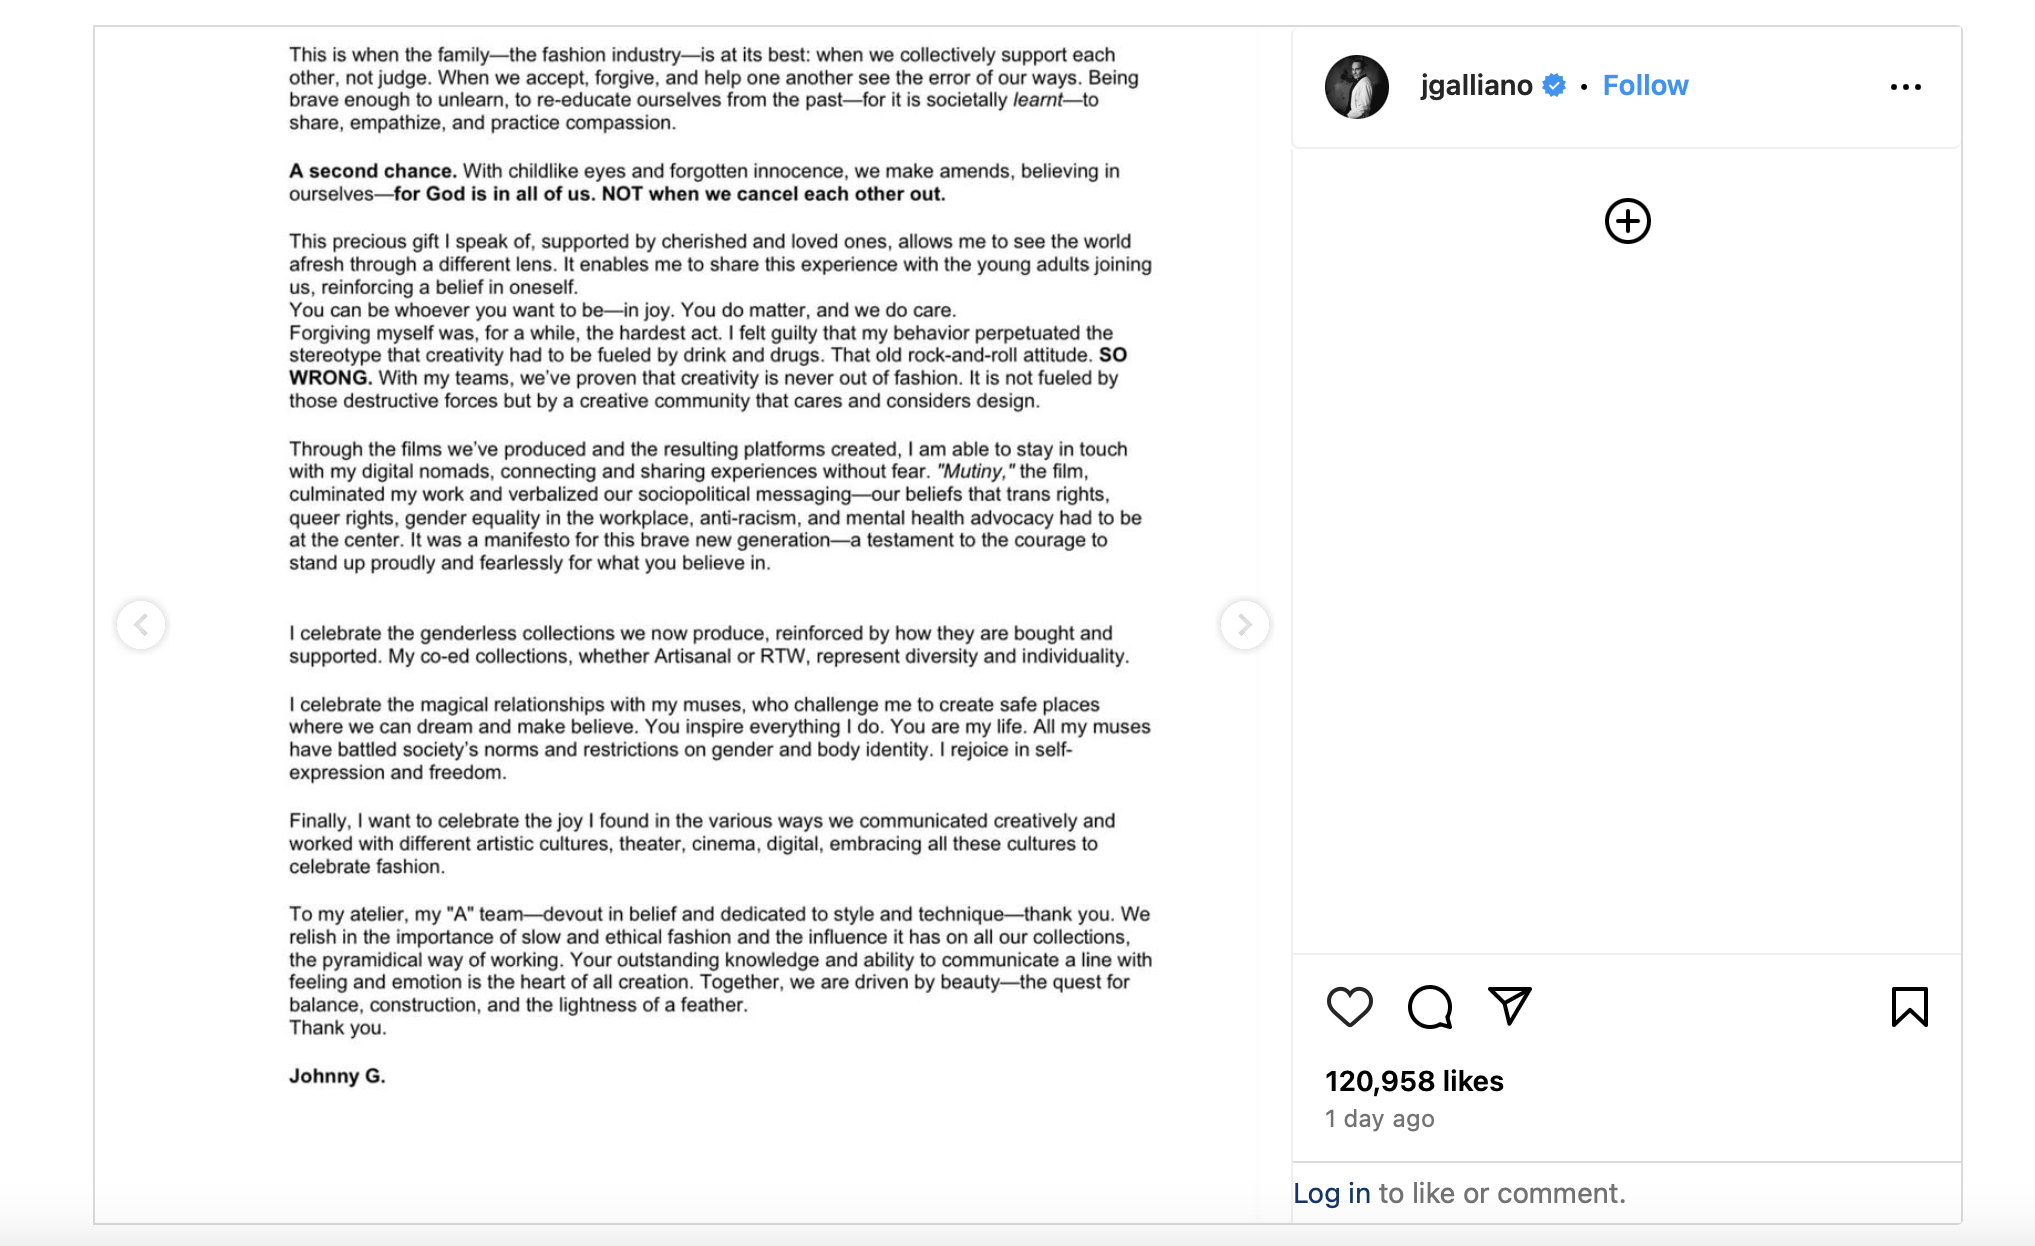This screenshot has height=1246, width=2035.
Task: View the 120,958 likes list
Action: tap(1414, 1081)
